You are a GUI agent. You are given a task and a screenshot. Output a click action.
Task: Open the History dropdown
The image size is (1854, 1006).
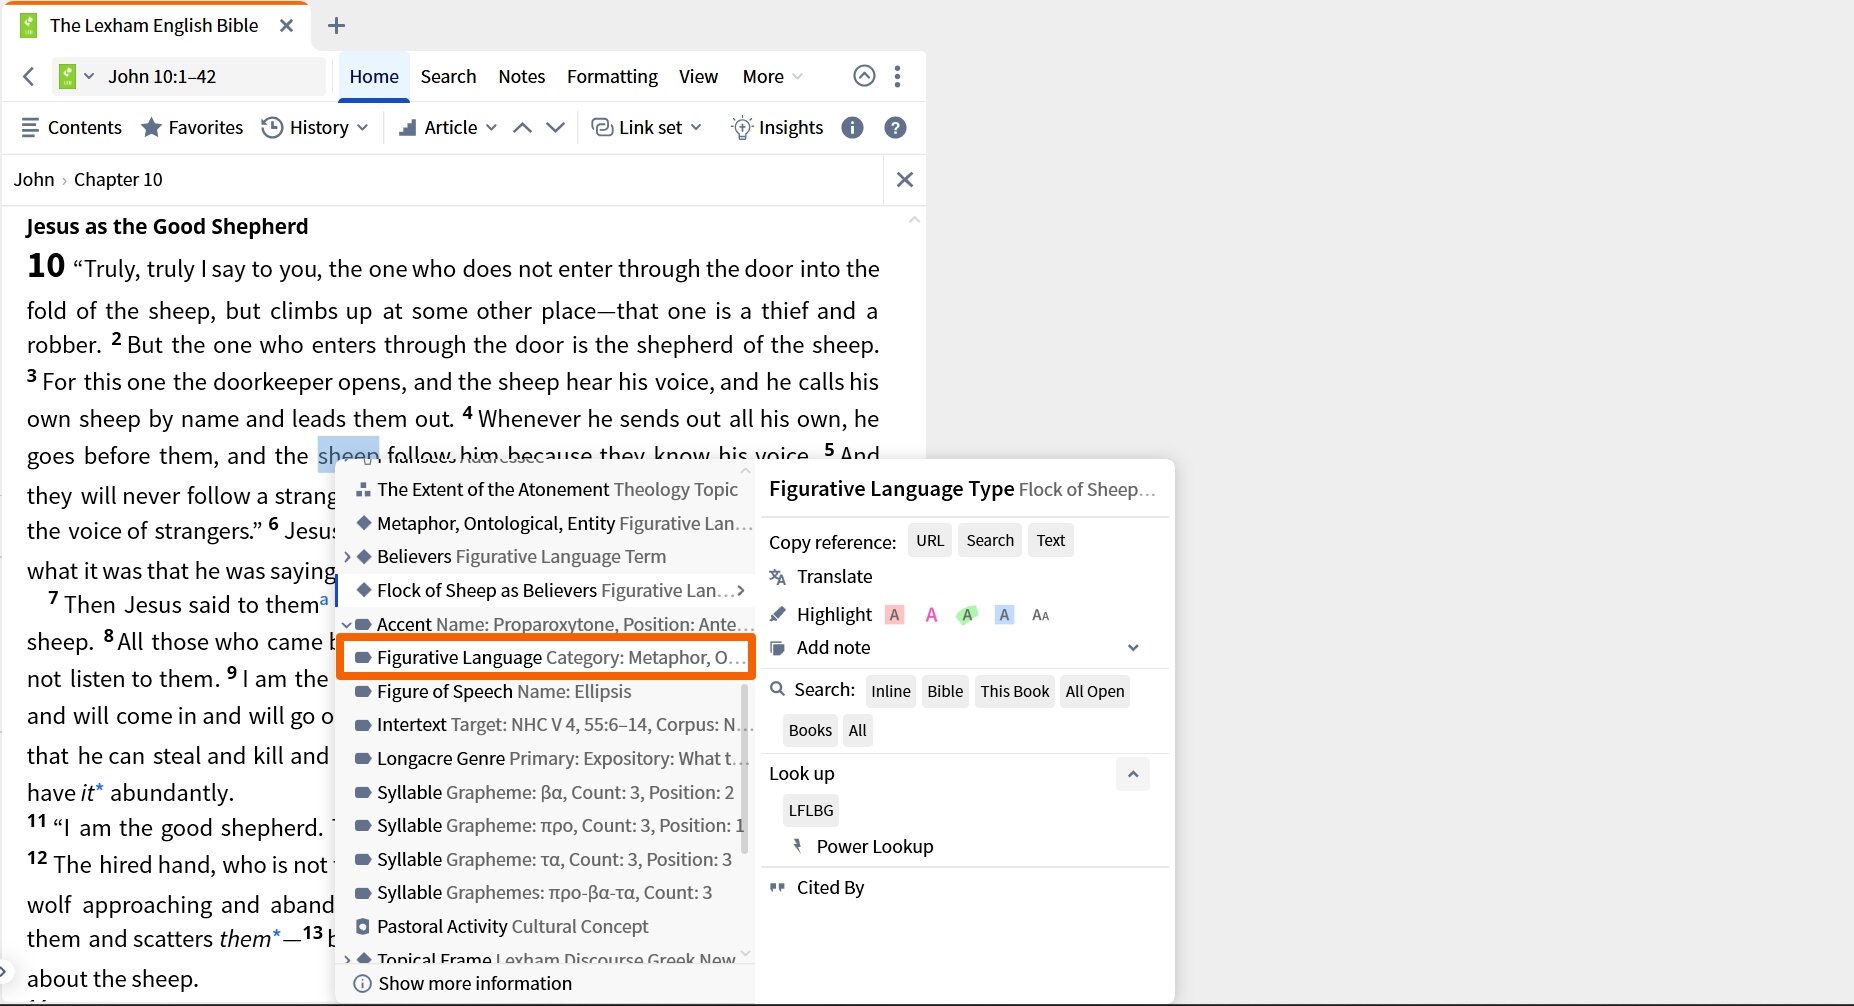tap(315, 127)
